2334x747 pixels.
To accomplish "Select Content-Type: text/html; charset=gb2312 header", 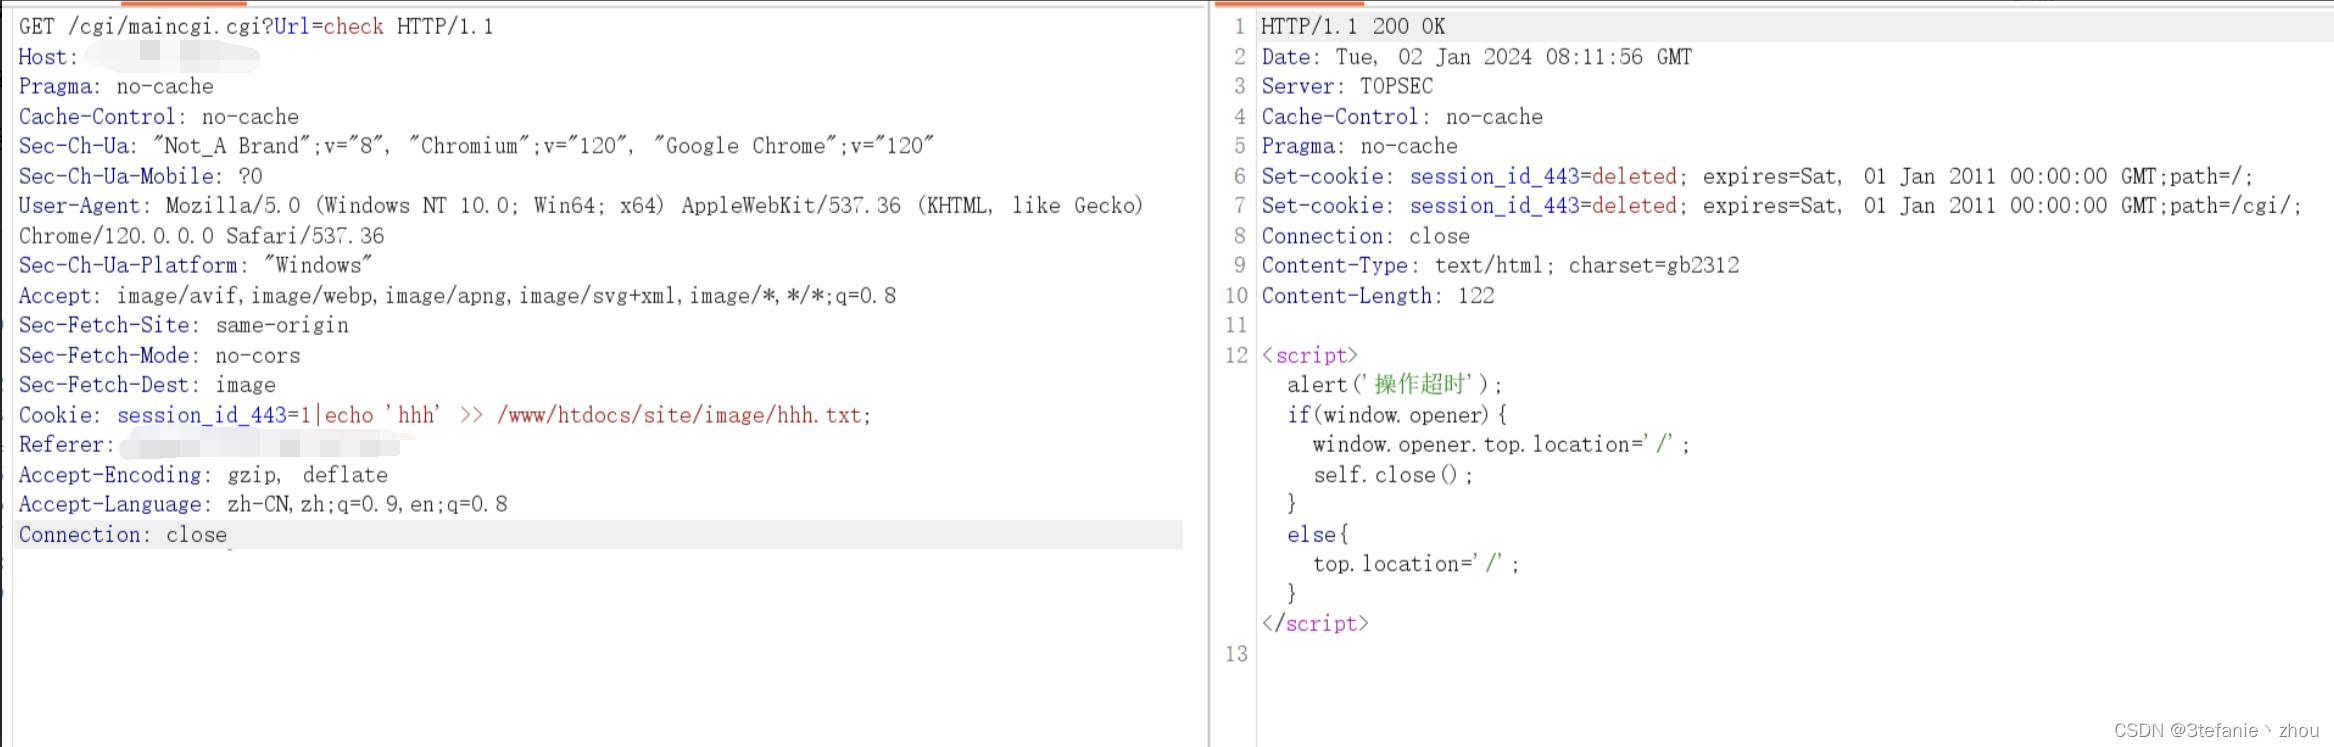I will point(1500,266).
